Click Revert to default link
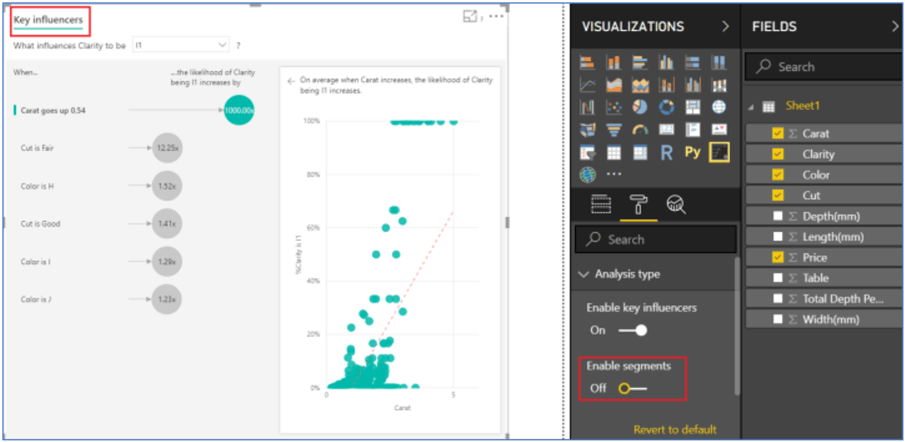905x442 pixels. coord(675,430)
